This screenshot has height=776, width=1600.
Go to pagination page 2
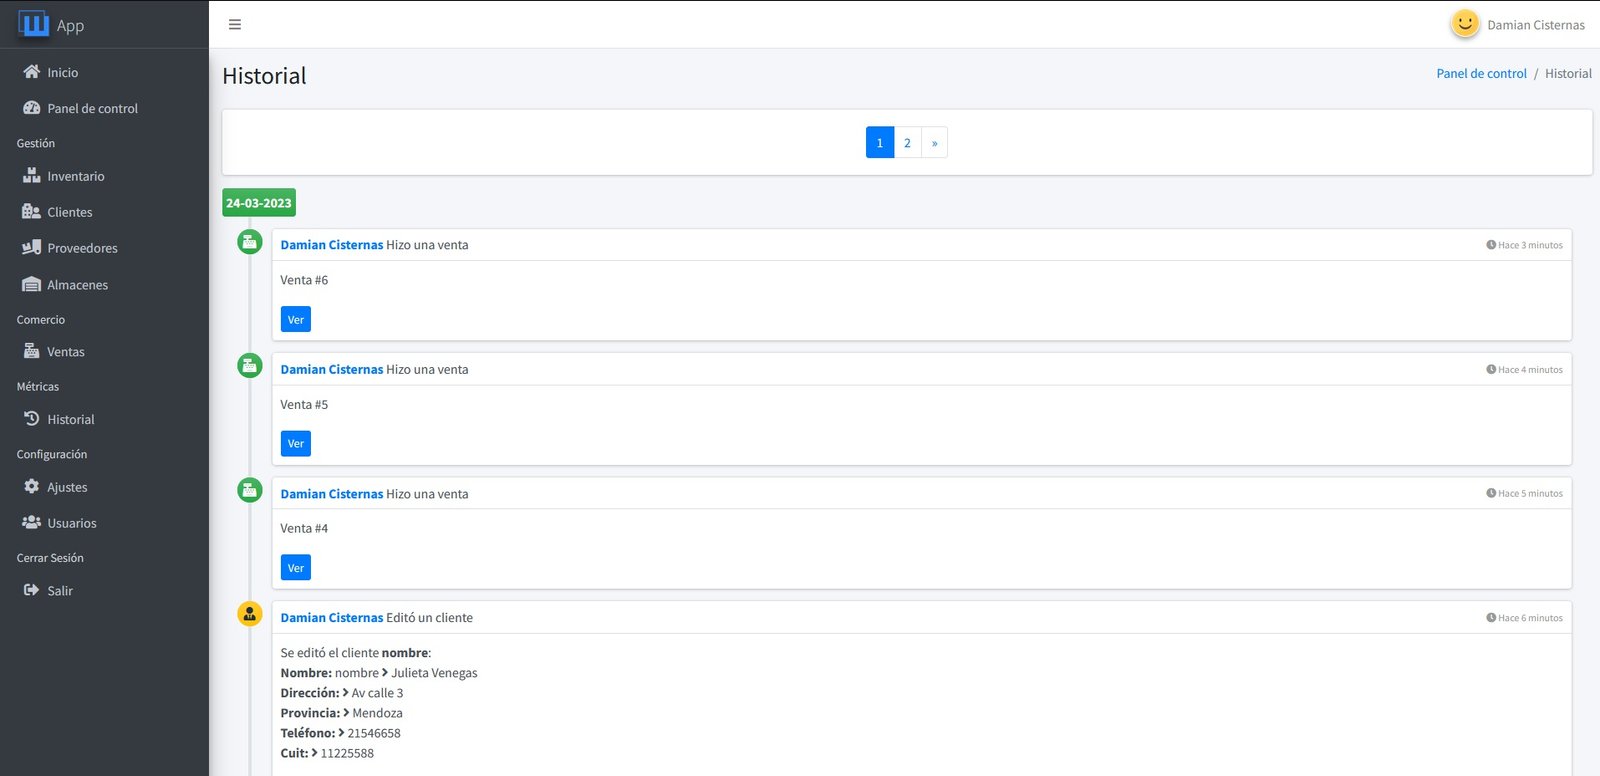(x=907, y=142)
